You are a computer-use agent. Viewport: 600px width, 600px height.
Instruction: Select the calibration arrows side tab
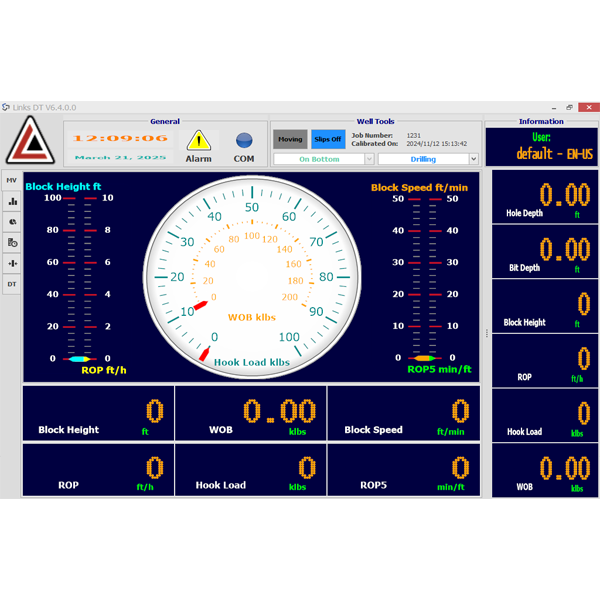coord(12,263)
